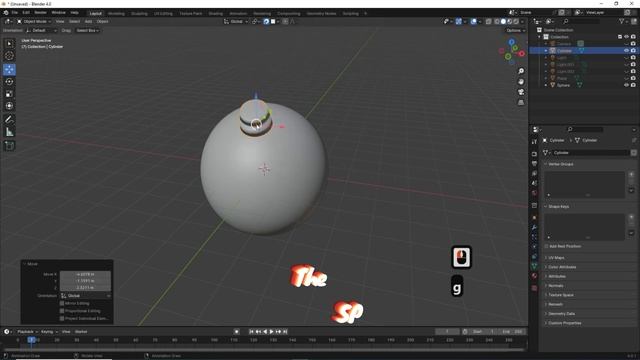Hide the Sphere object in outliner
The height and width of the screenshot is (360, 640).
(626, 85)
